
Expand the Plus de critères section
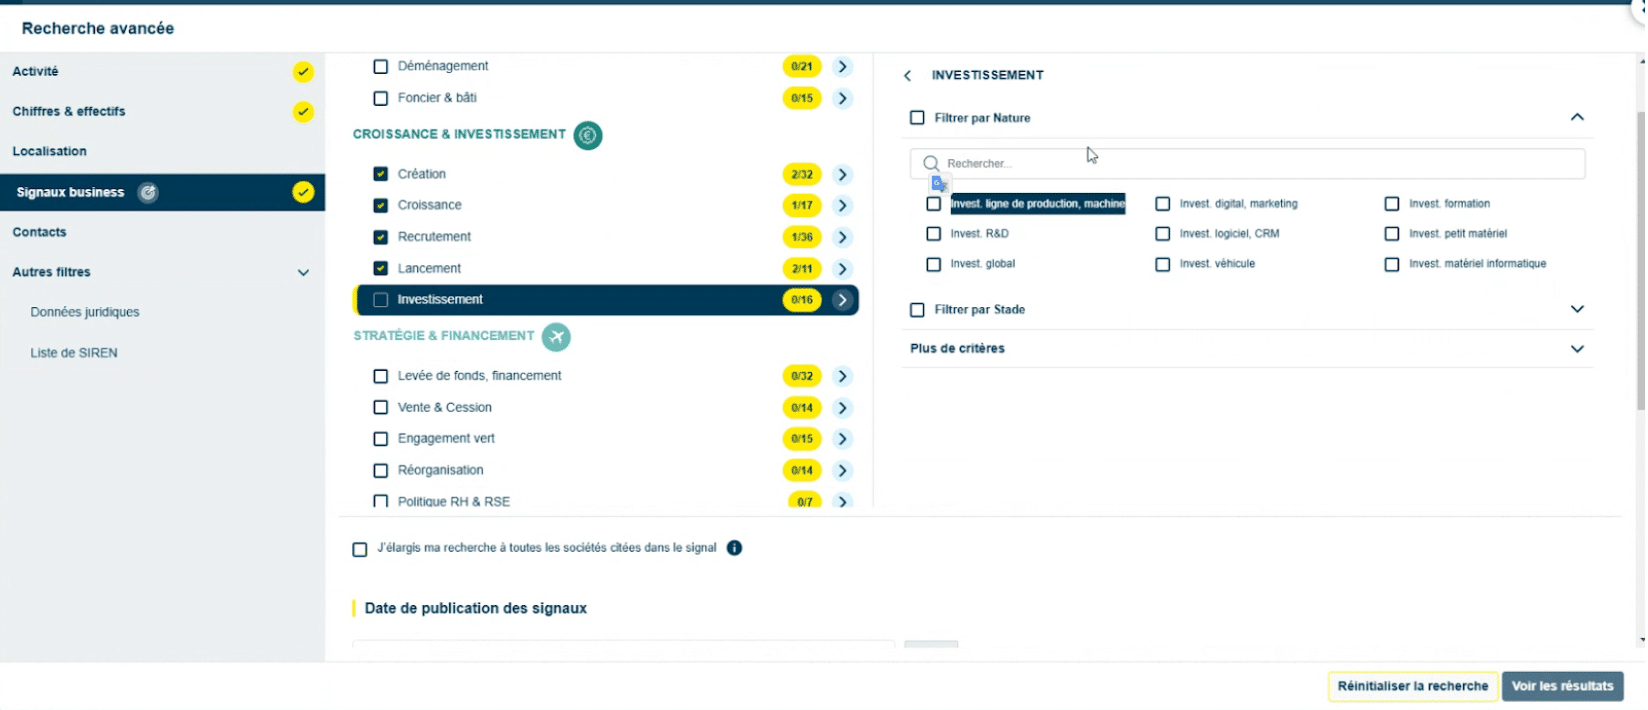1577,349
